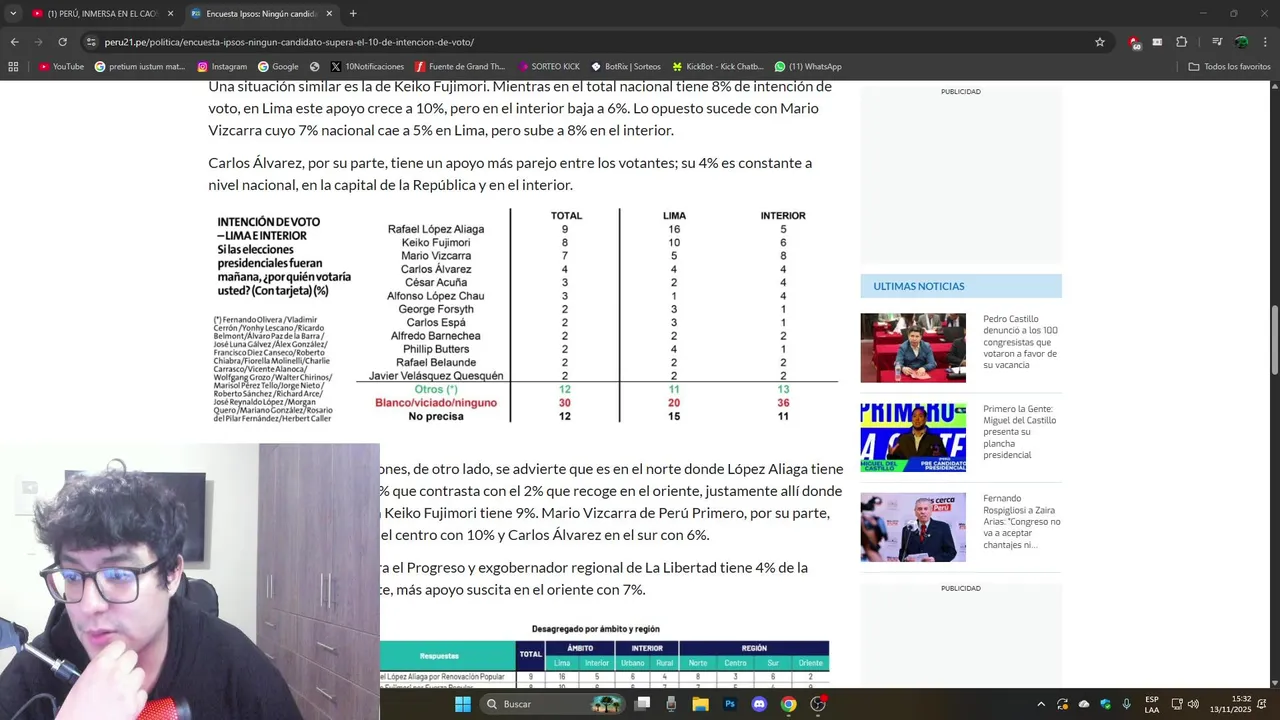Close the PERÚ, INMERSA EN EL CAOS tab
This screenshot has height=720, width=1280.
tap(170, 14)
